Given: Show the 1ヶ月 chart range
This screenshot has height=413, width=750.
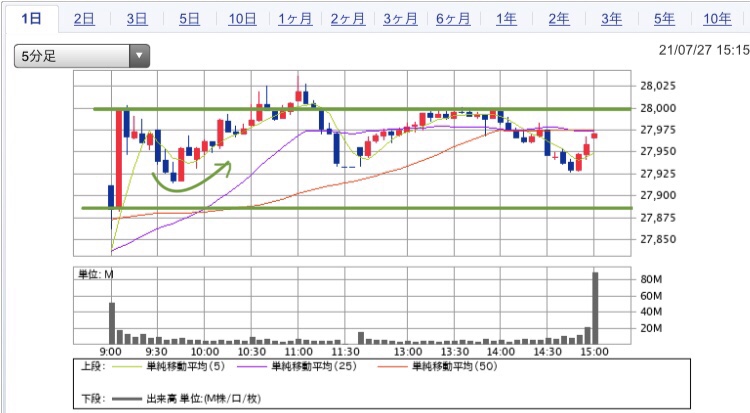Looking at the screenshot, I should (295, 19).
